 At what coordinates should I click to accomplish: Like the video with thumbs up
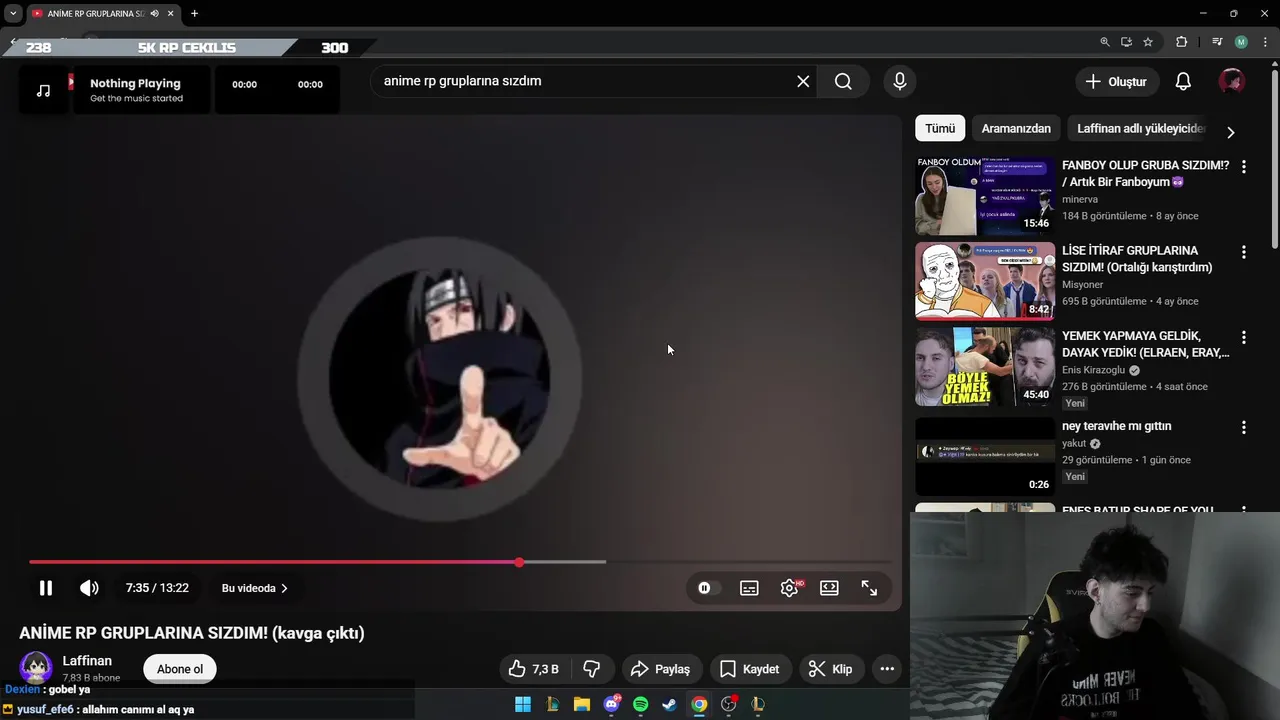(x=532, y=669)
